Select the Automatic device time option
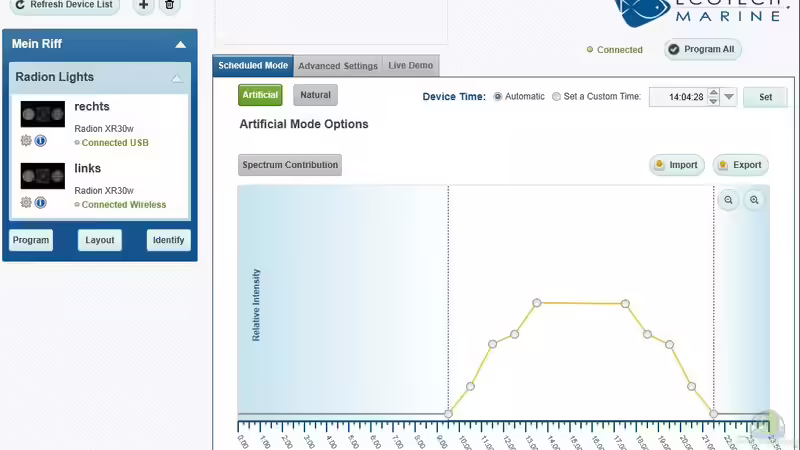The height and width of the screenshot is (450, 800). (x=498, y=97)
